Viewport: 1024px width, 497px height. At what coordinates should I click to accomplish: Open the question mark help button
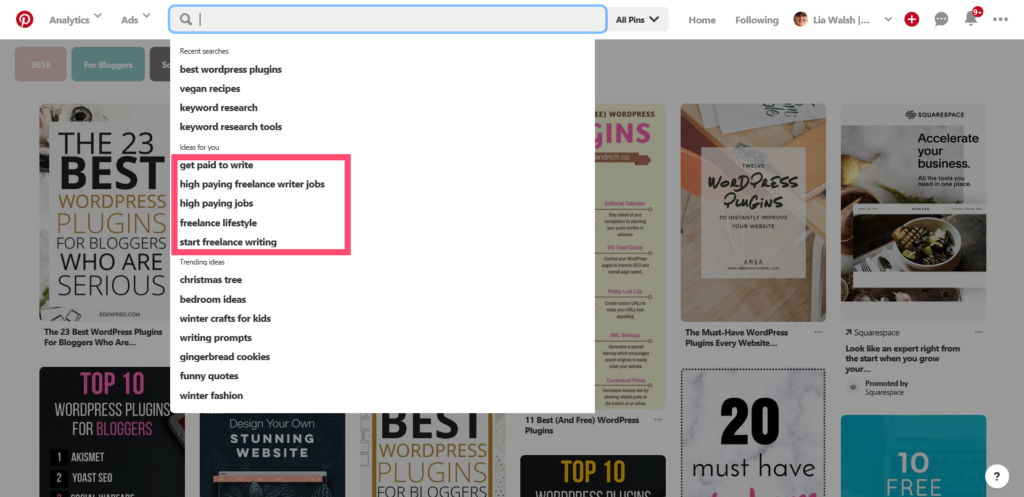click(x=997, y=476)
